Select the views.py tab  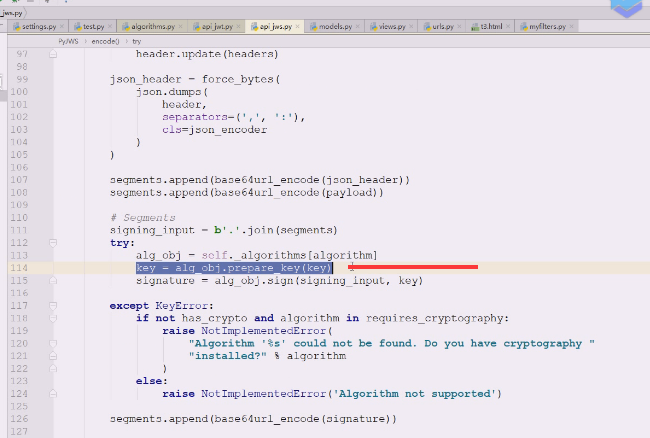pyautogui.click(x=392, y=27)
